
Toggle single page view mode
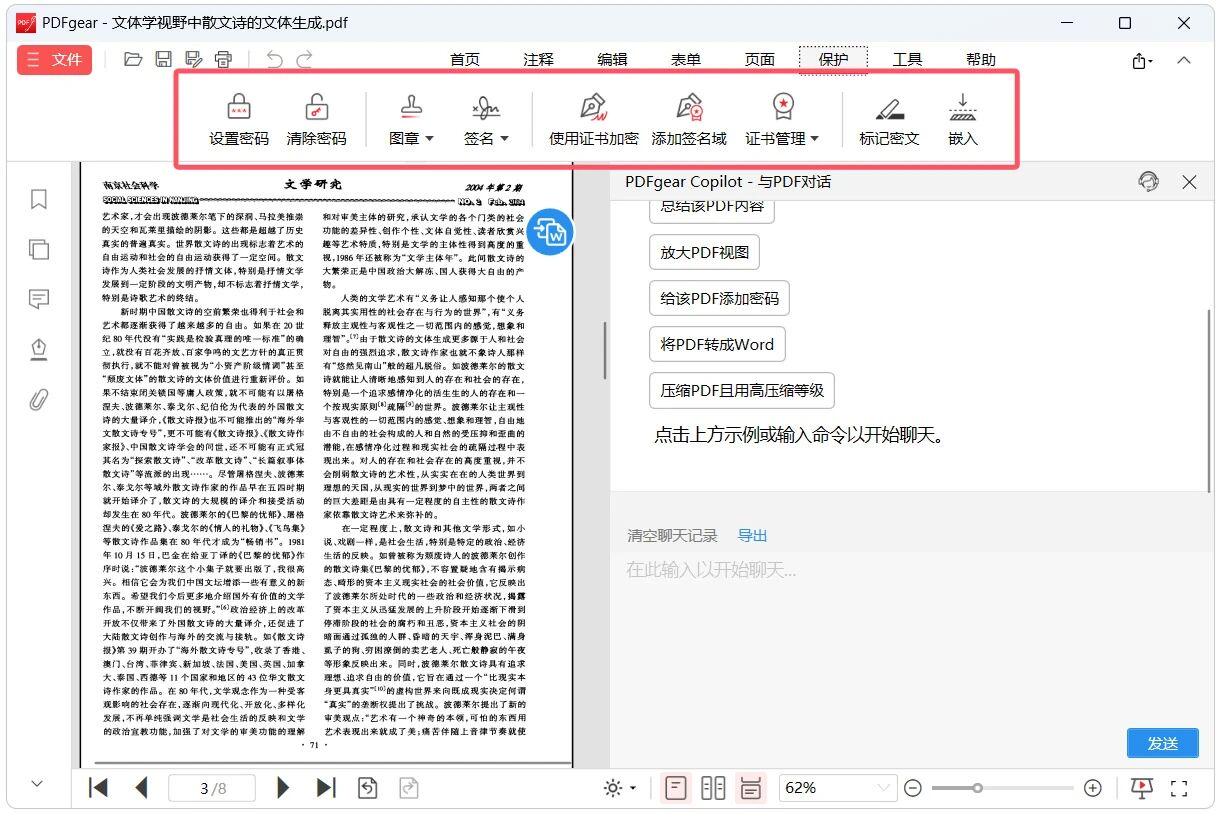[676, 788]
